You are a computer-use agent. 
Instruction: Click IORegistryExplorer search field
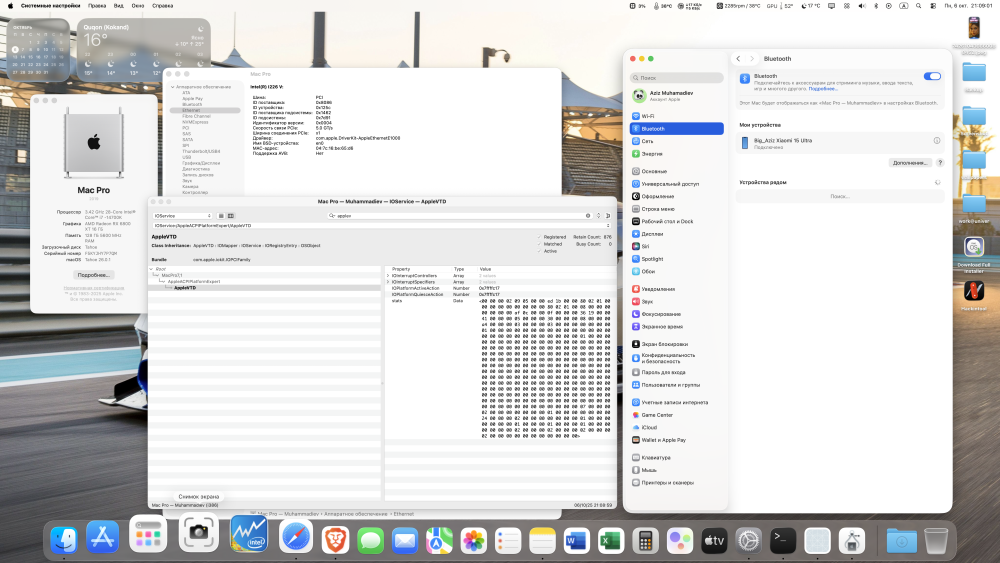click(x=460, y=216)
